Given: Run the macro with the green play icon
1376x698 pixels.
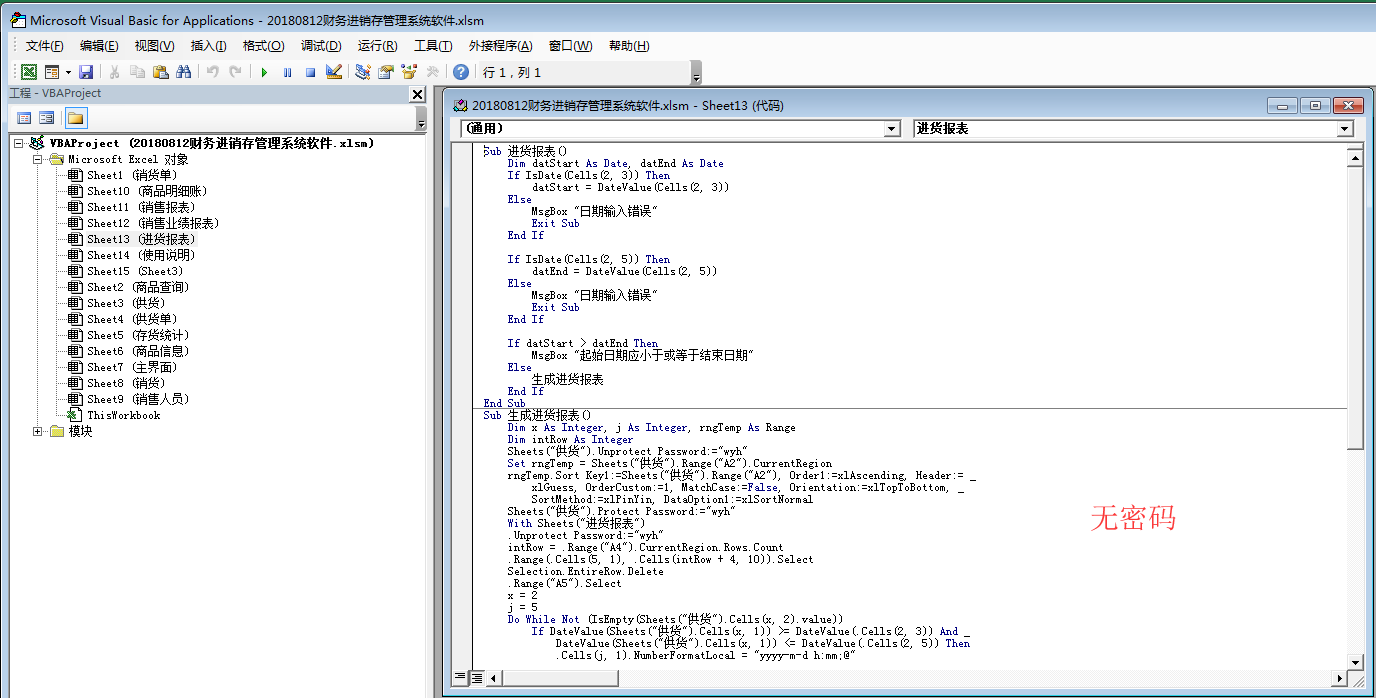Looking at the screenshot, I should [264, 72].
